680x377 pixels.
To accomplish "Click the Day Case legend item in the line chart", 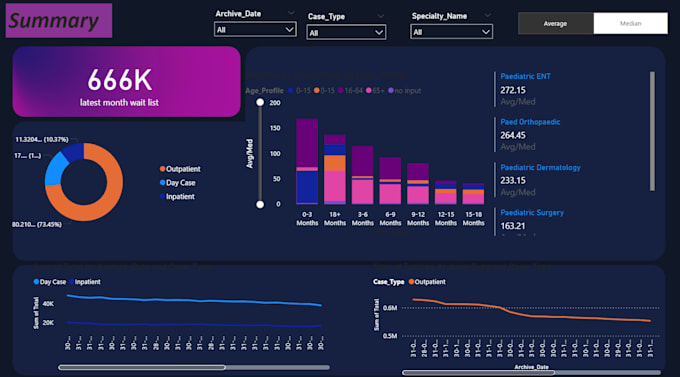I will (50, 282).
